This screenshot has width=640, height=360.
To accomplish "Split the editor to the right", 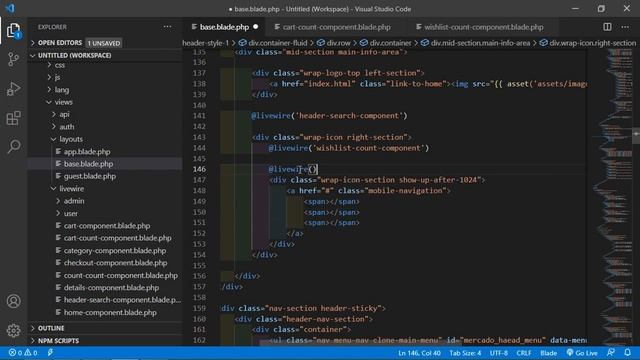I will point(607,27).
